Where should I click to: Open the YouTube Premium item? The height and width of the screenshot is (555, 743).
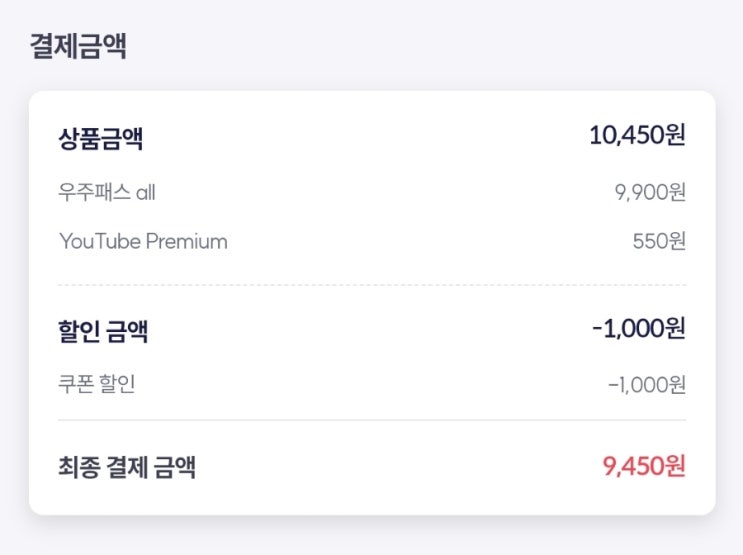pos(143,241)
